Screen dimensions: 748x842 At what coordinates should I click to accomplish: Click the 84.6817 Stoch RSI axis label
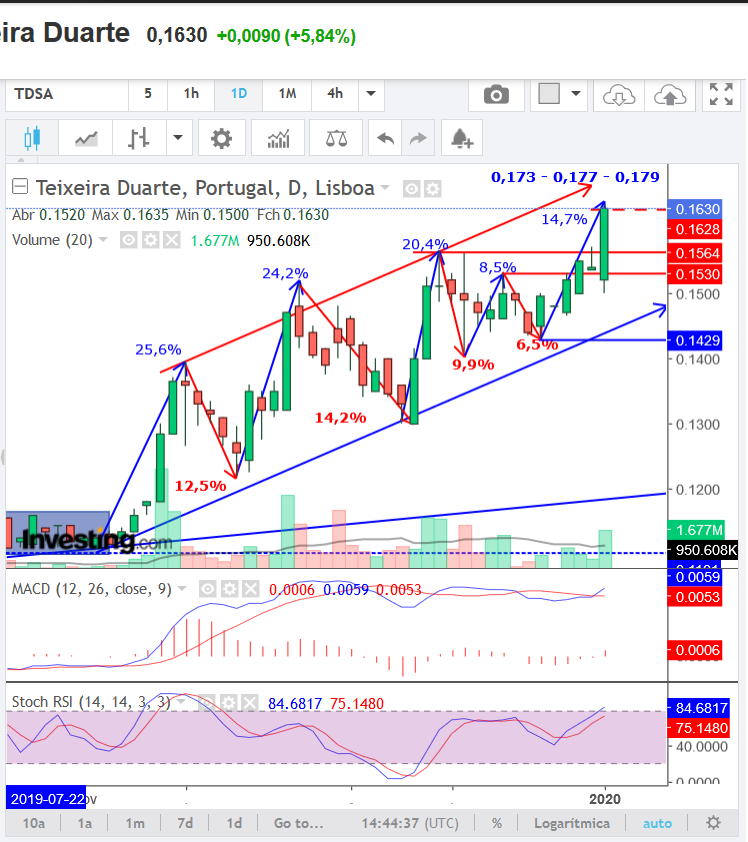pos(699,708)
